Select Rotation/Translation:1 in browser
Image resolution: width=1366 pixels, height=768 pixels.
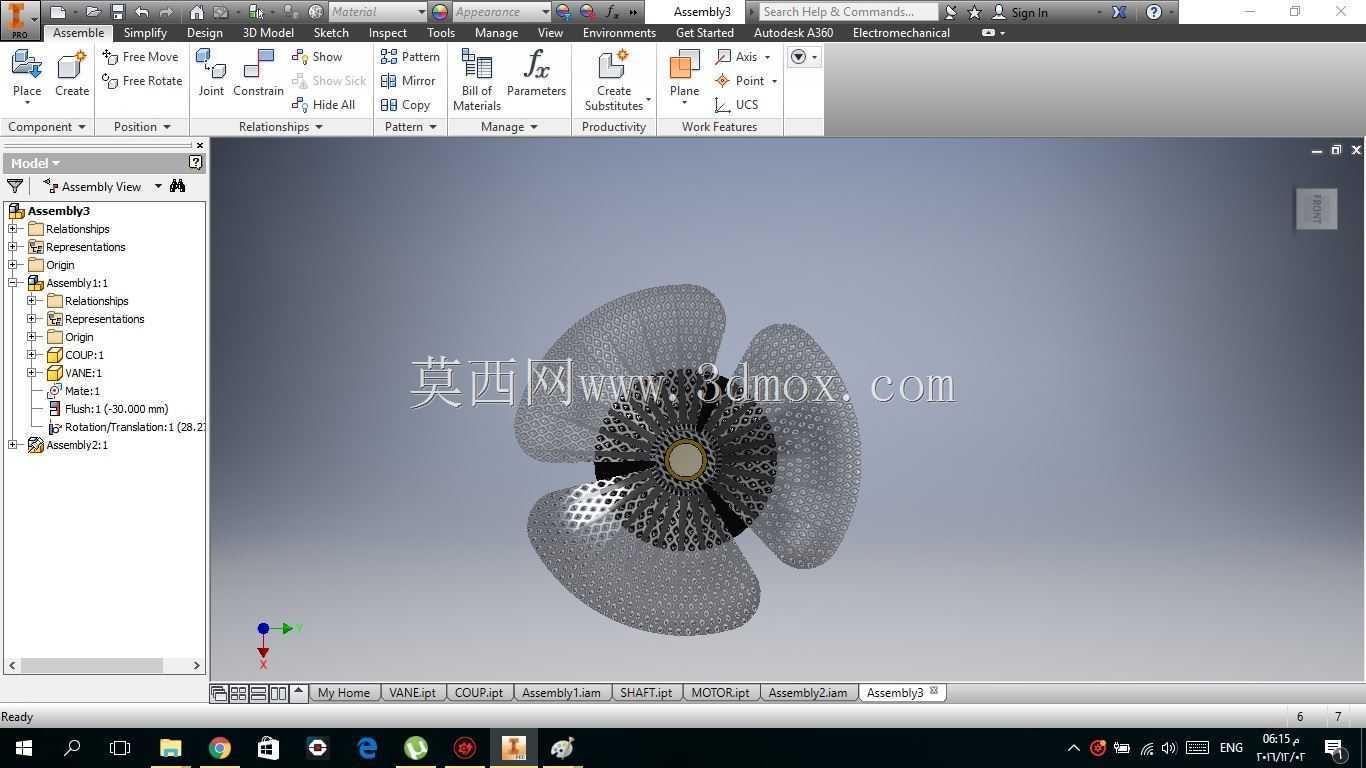(x=126, y=427)
